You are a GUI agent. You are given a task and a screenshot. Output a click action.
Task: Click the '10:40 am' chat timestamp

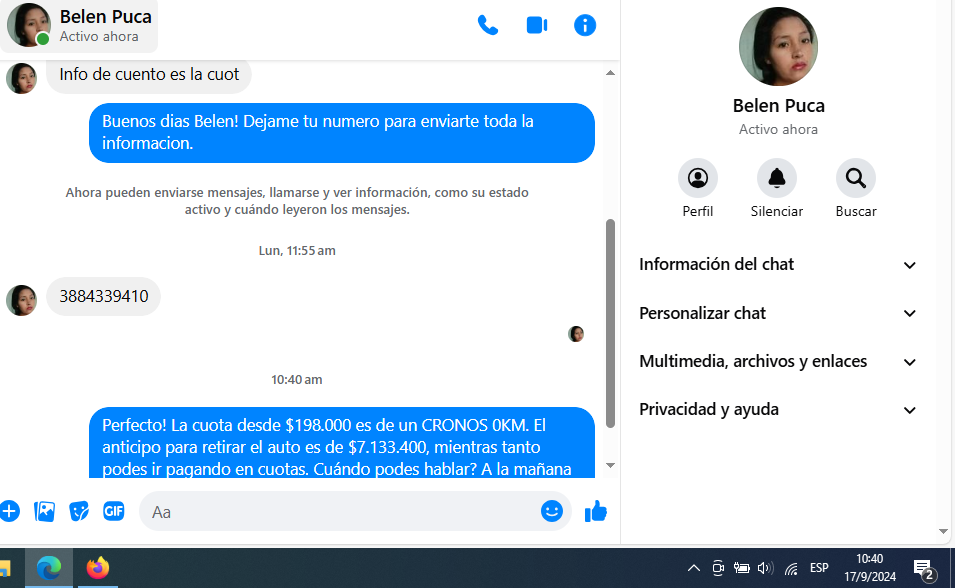[297, 380]
